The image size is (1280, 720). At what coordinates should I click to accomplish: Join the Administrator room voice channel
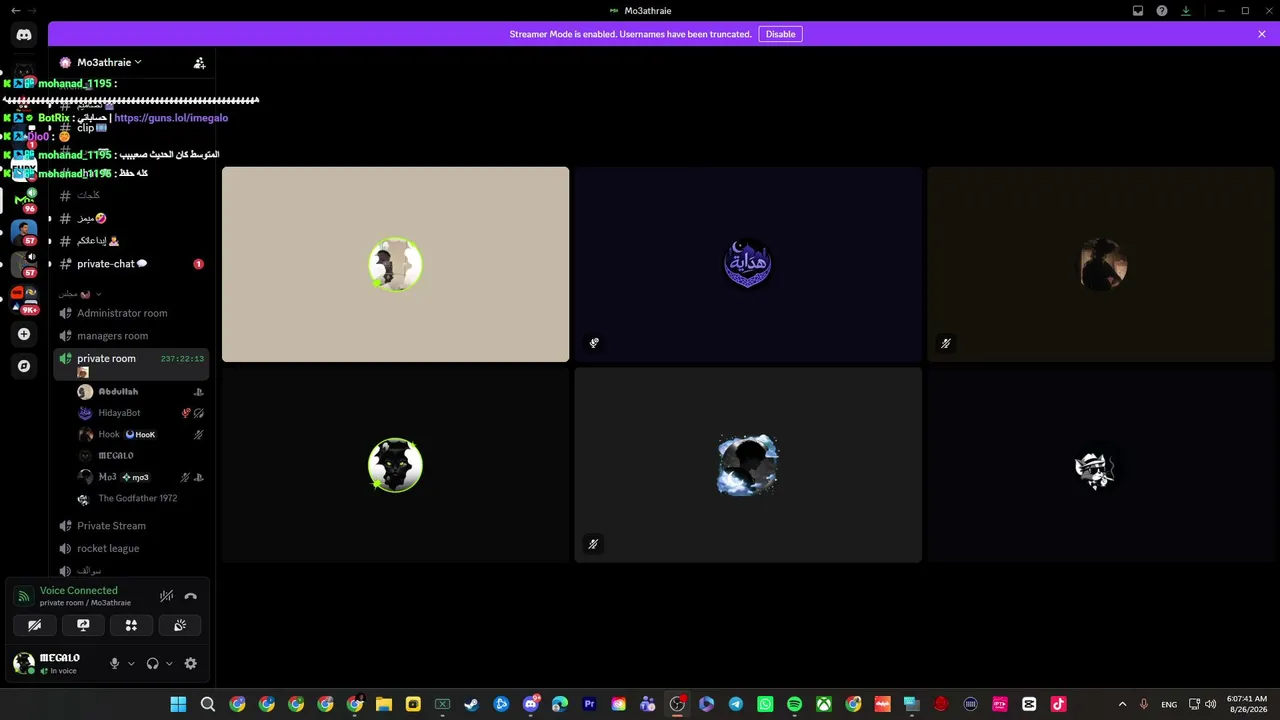pyautogui.click(x=131, y=313)
